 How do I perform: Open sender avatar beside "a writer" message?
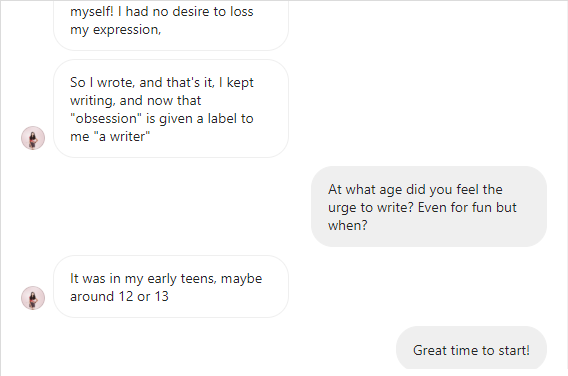(x=33, y=138)
